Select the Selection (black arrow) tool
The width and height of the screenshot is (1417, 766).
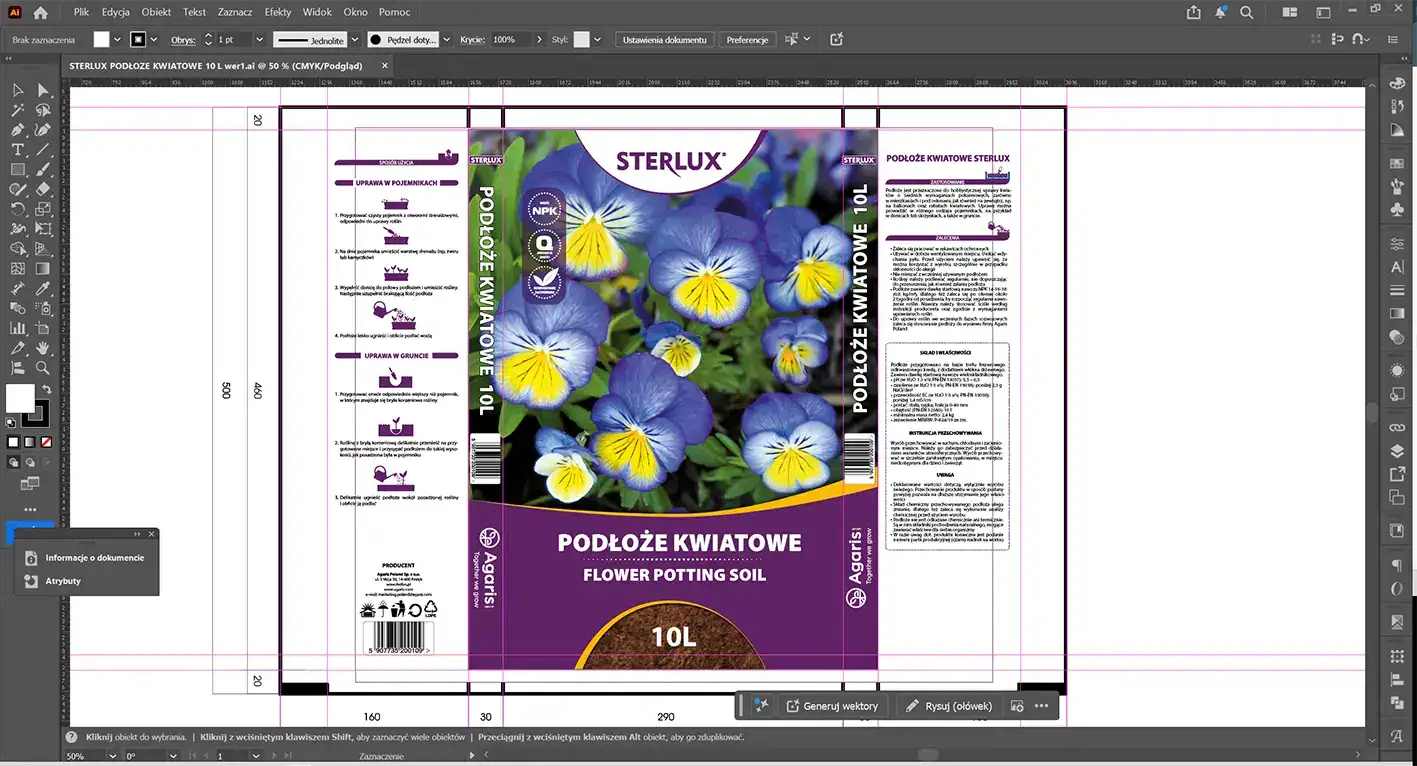pos(18,90)
